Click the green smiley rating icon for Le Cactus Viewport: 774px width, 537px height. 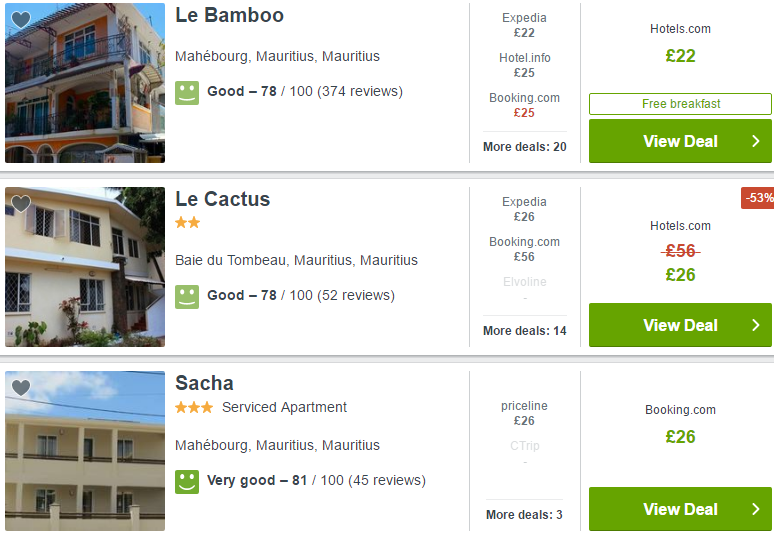pos(187,297)
